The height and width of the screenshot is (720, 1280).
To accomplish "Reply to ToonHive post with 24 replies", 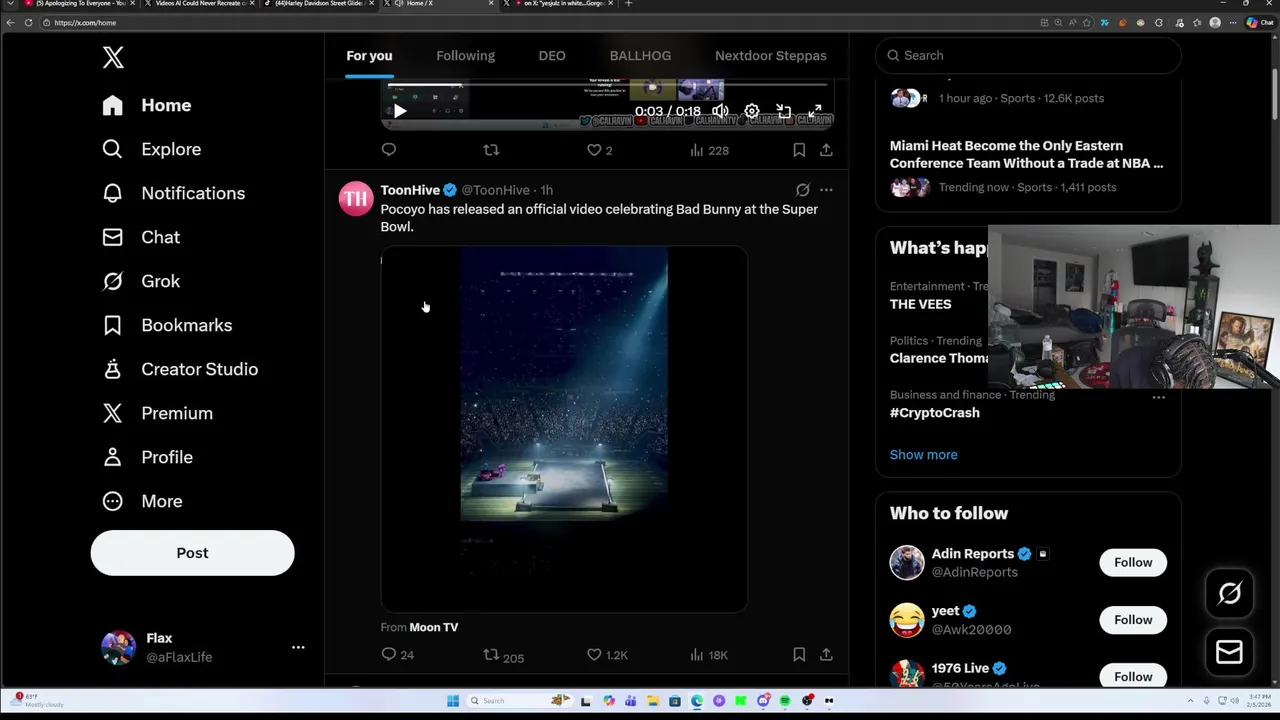I will (397, 655).
